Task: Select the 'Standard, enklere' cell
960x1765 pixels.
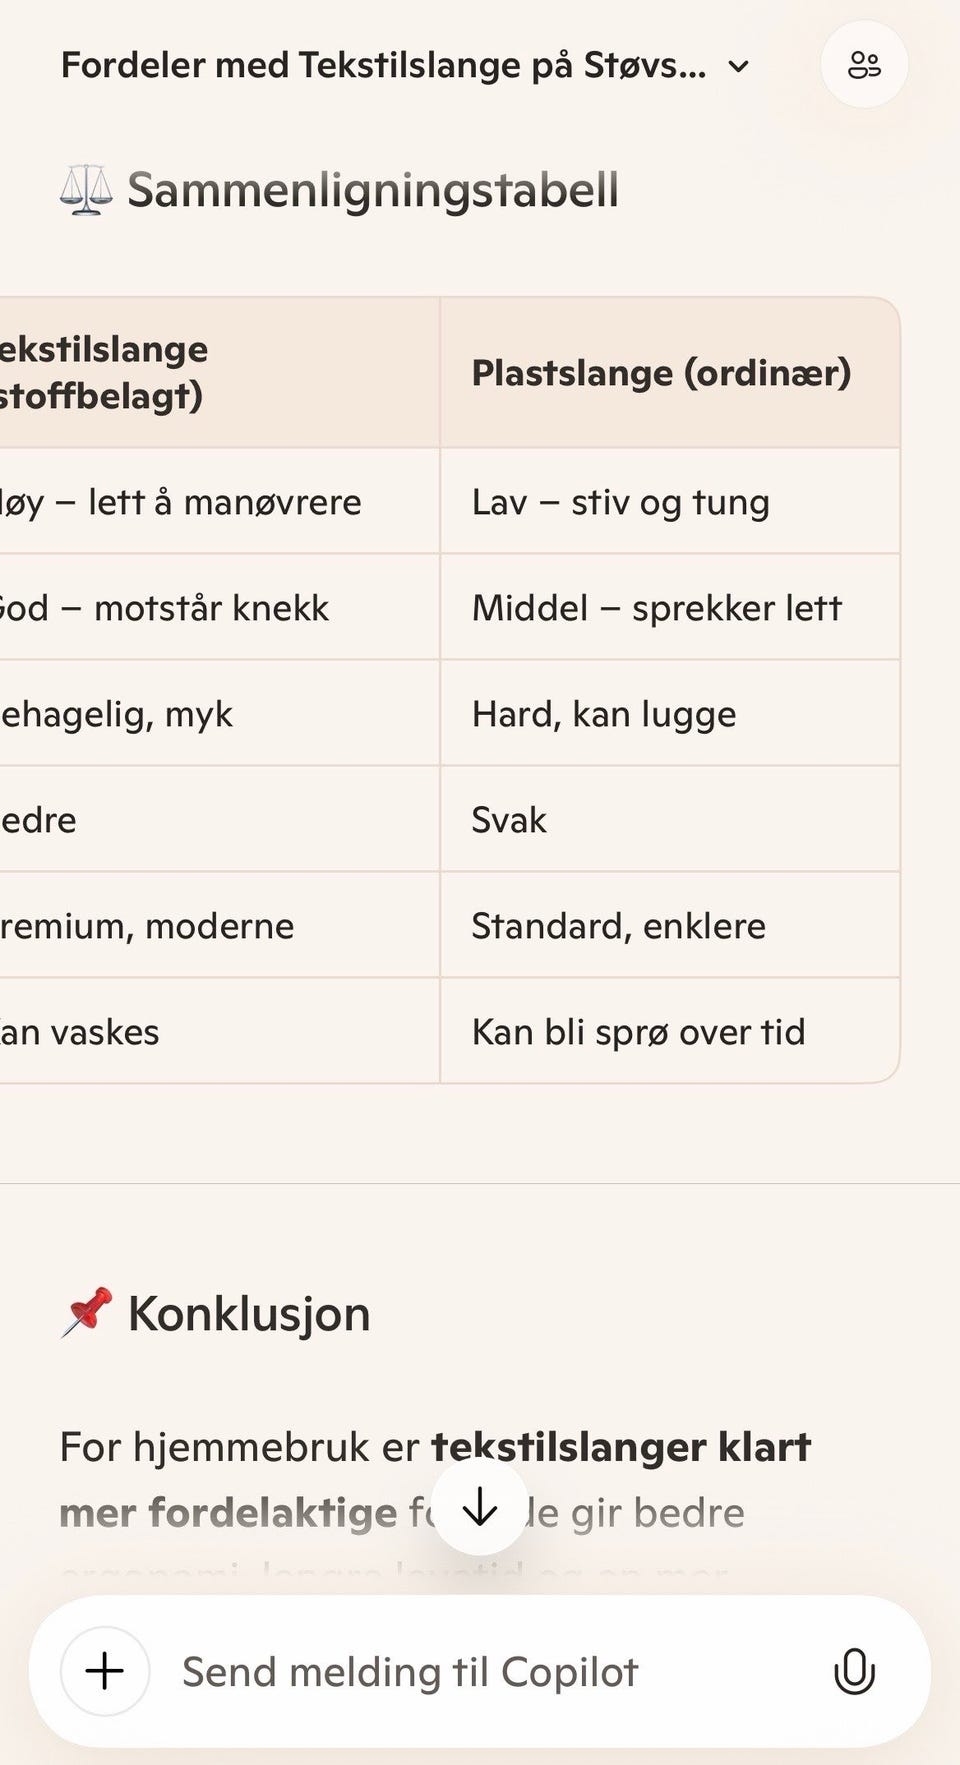Action: (618, 926)
